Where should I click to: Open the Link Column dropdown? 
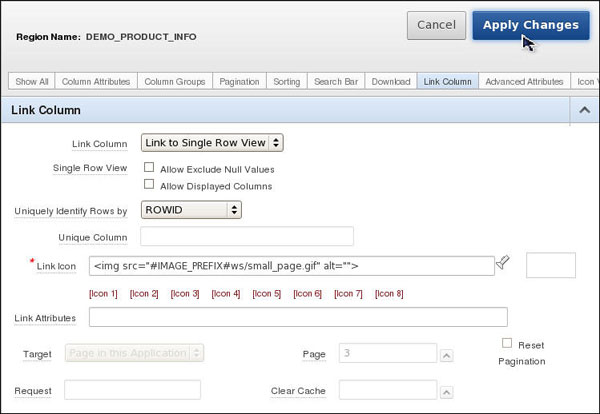coord(212,143)
